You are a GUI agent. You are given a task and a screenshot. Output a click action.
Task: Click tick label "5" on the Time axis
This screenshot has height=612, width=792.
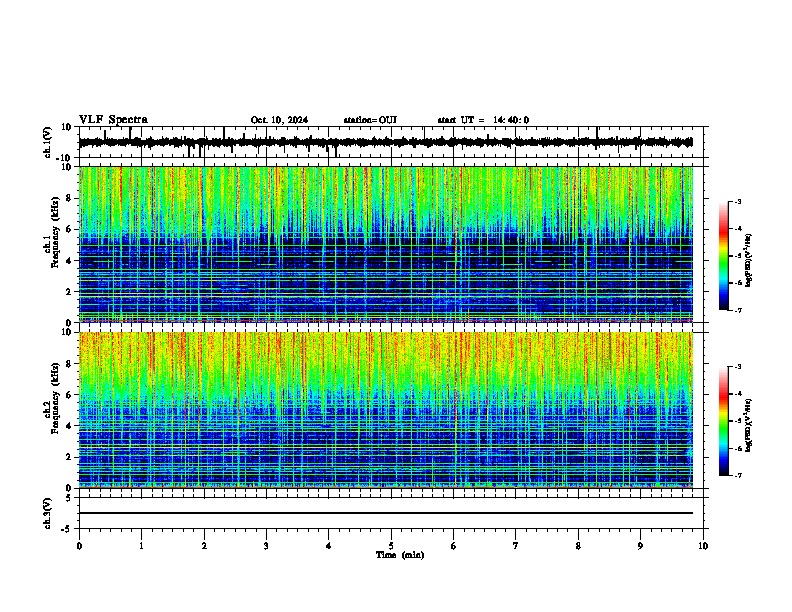(391, 546)
